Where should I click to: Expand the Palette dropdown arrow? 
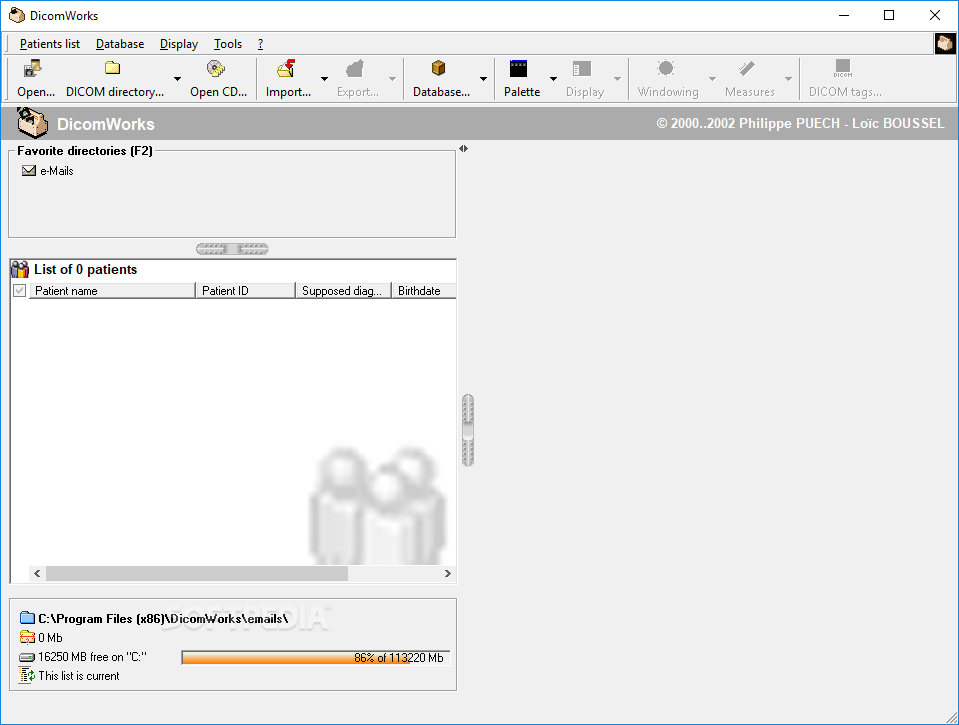(553, 79)
